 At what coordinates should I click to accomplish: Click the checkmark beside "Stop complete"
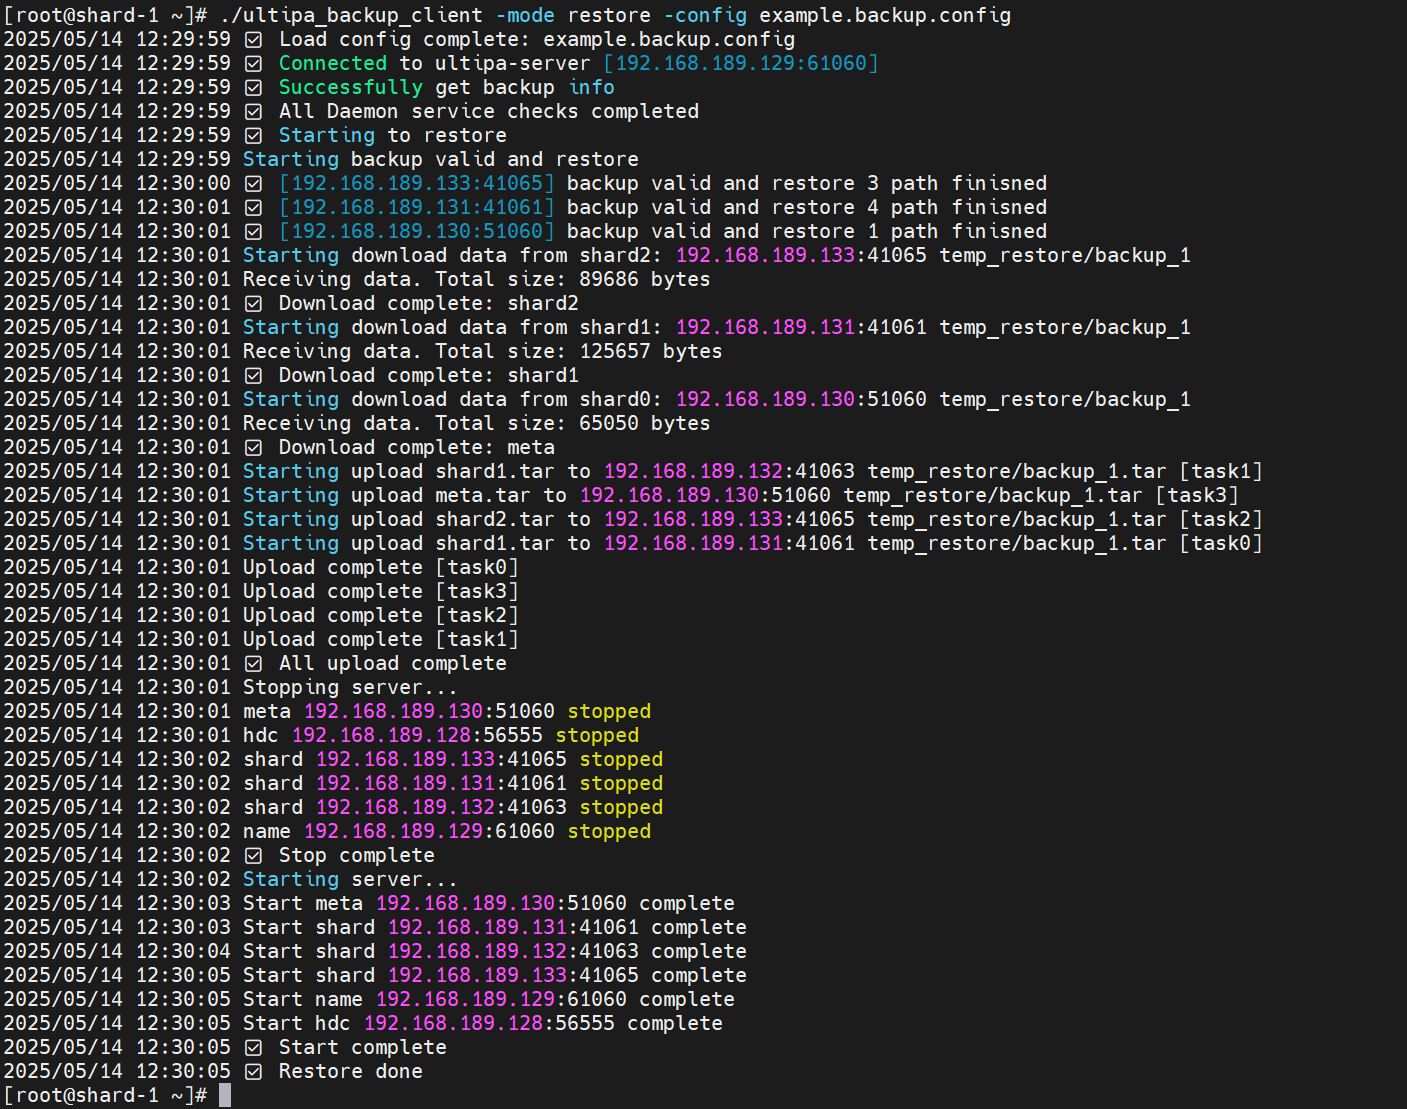254,856
